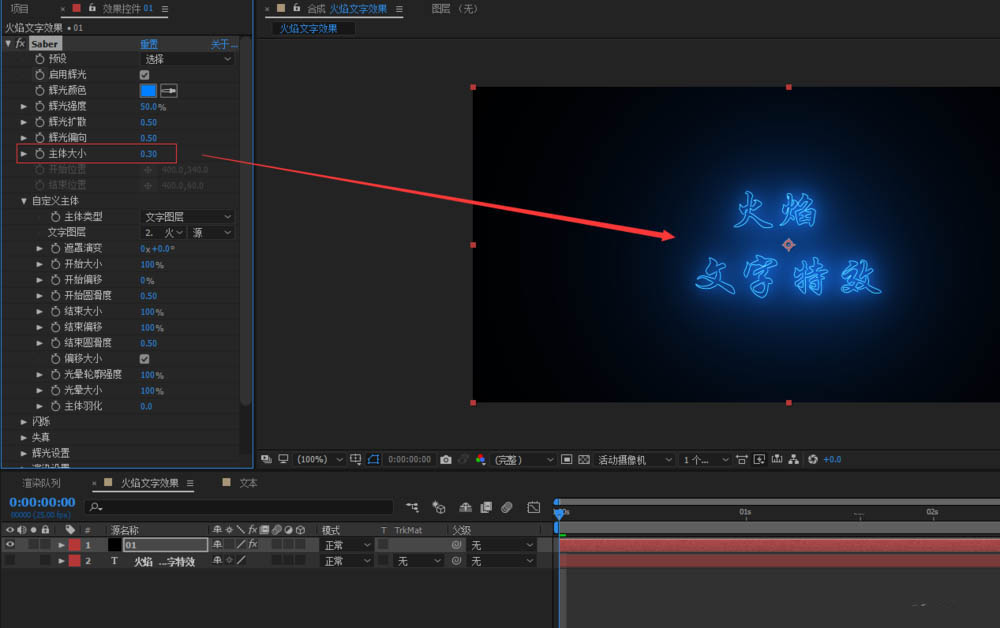Toggle the quality switch for 火焰 text layer
Viewport: 1000px width, 628px height.
click(241, 560)
